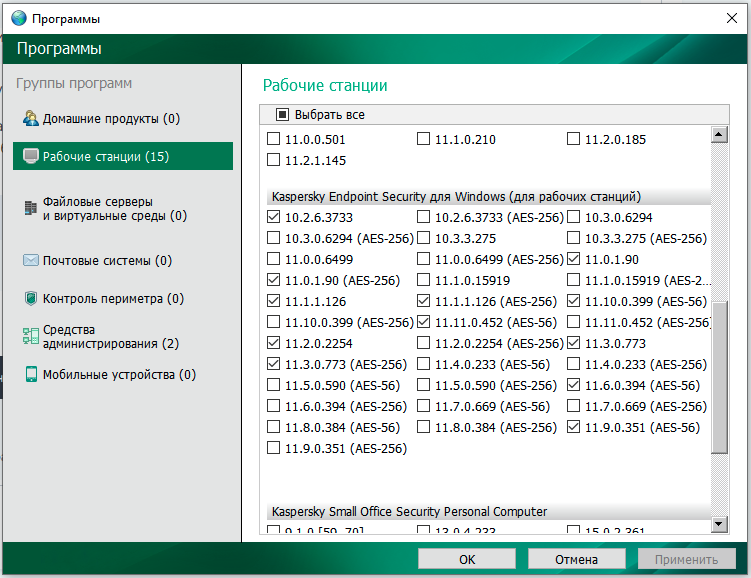
Task: Check 11.8.0.384 (AES-56)
Action: click(273, 427)
